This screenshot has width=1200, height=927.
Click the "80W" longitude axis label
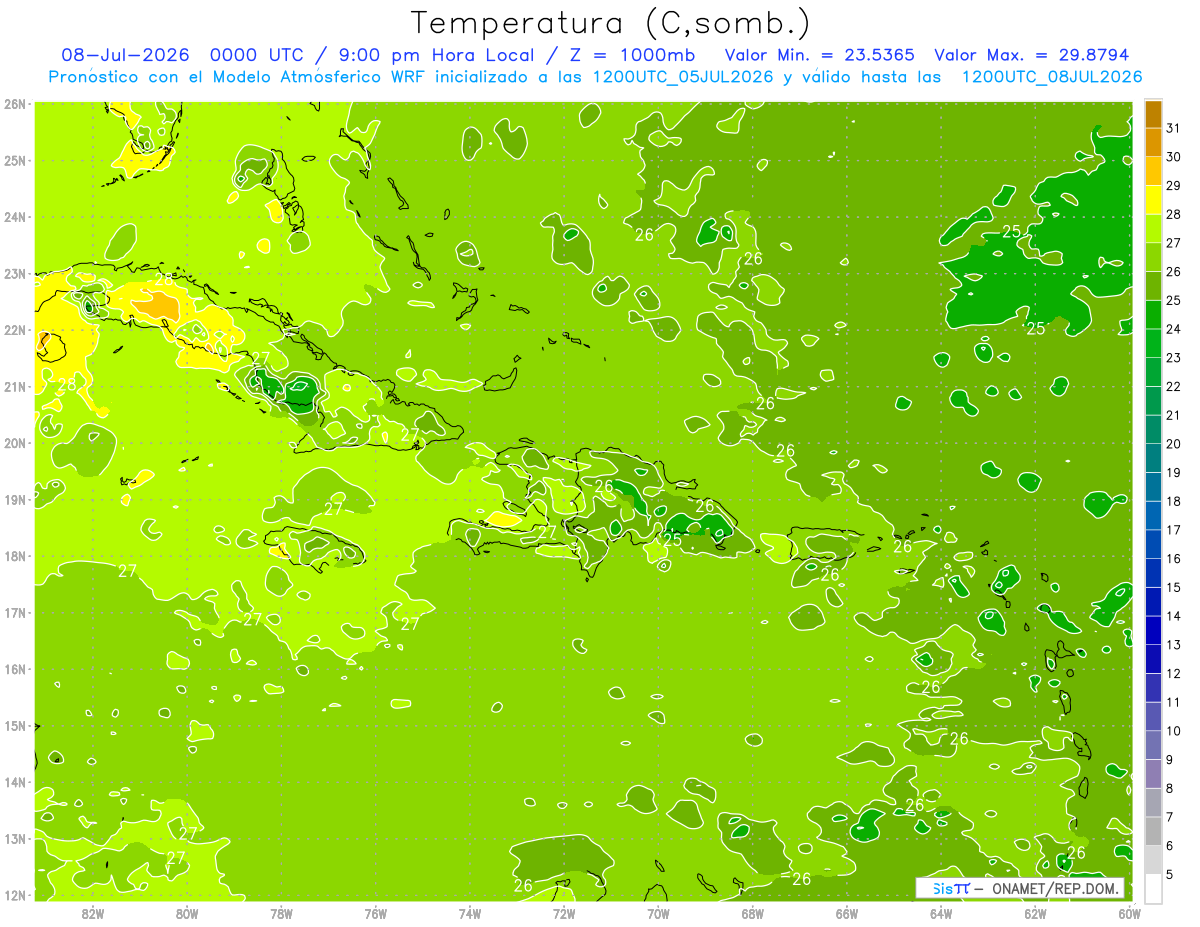point(187,913)
